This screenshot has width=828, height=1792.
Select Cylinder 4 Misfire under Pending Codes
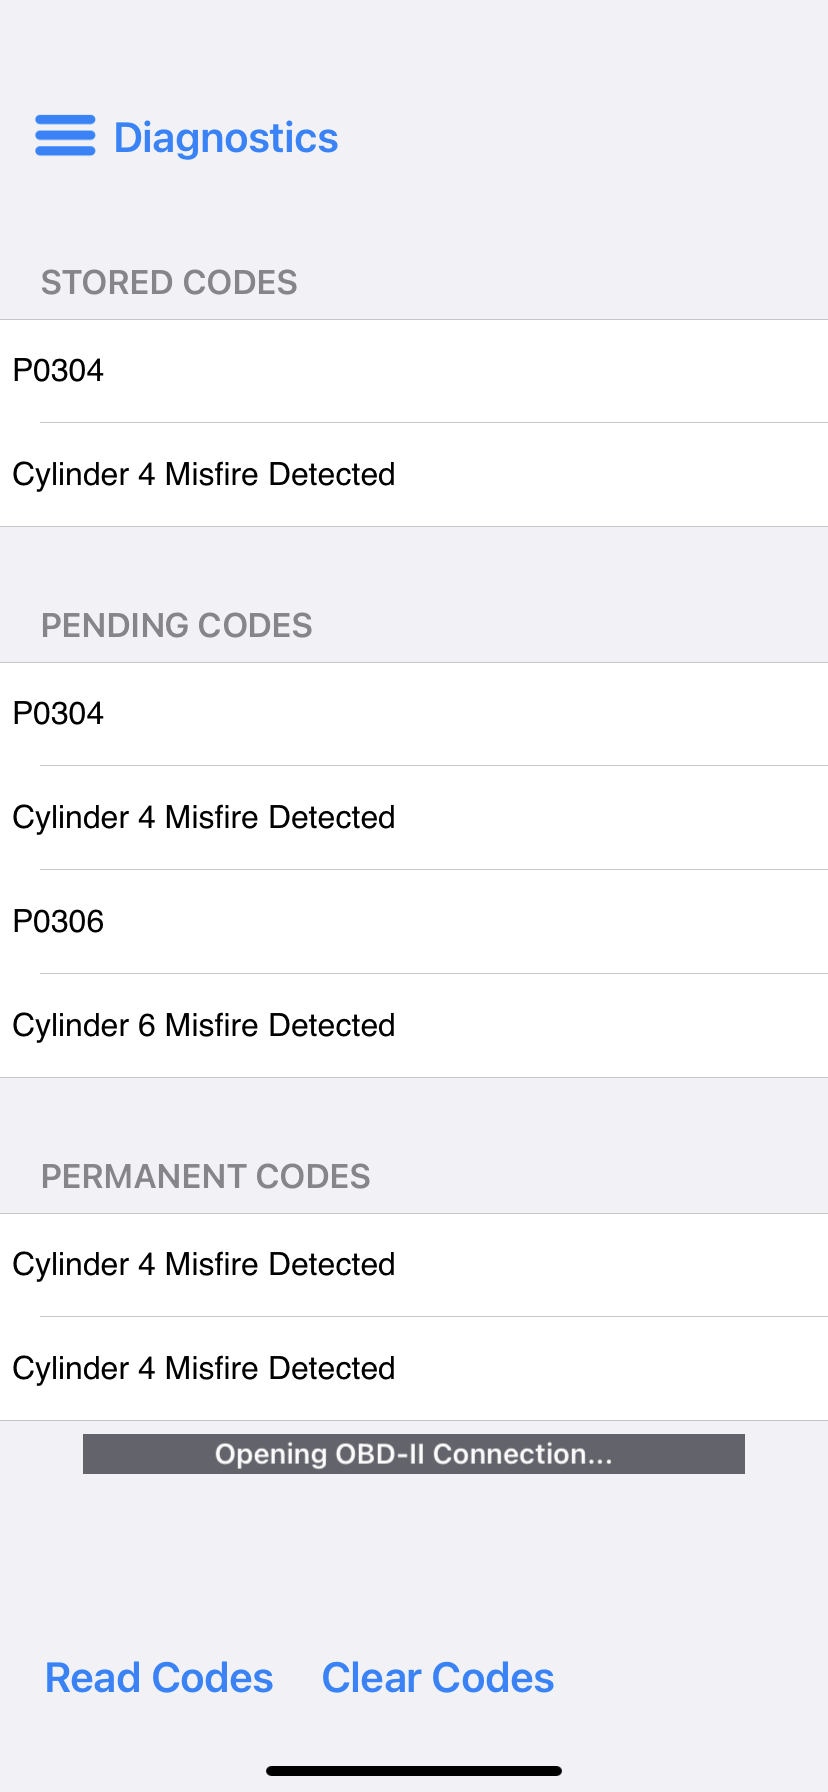coord(414,818)
